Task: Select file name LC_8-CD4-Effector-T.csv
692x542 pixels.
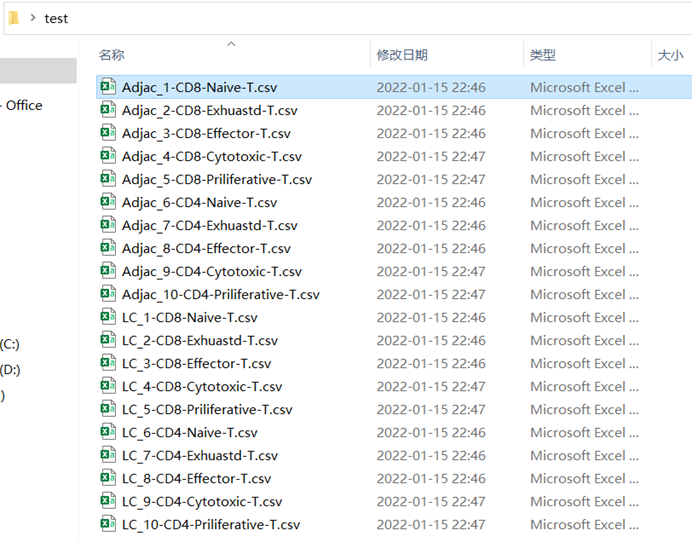Action: pos(196,478)
